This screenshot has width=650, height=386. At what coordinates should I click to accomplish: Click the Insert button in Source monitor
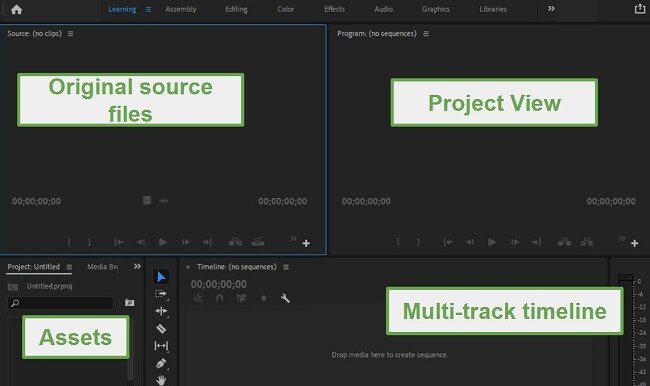[235, 242]
